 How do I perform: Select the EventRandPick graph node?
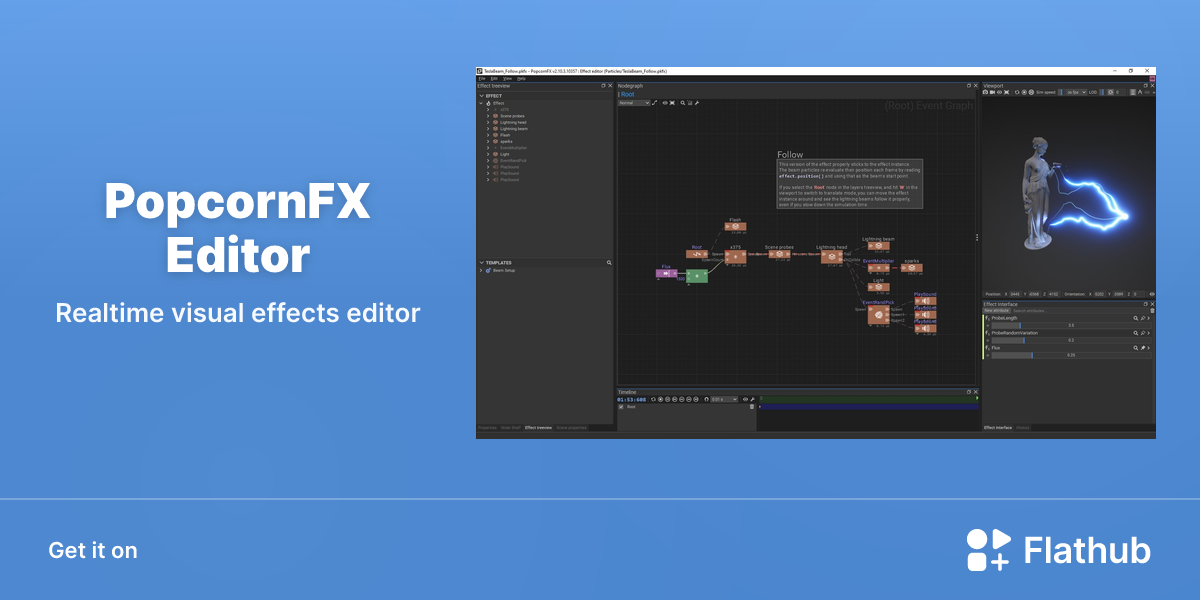[x=877, y=315]
